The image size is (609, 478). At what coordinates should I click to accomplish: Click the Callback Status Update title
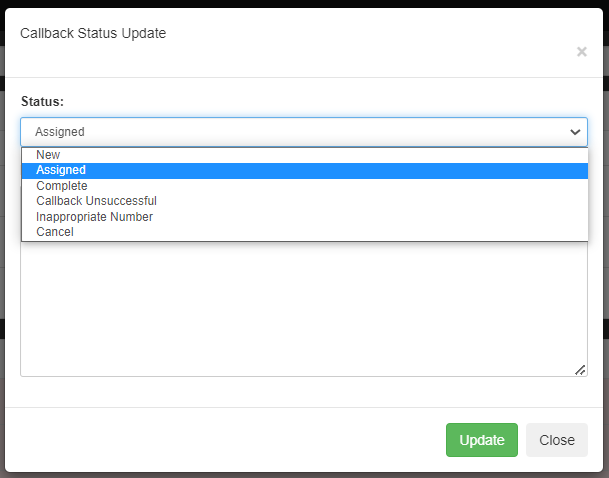(93, 33)
